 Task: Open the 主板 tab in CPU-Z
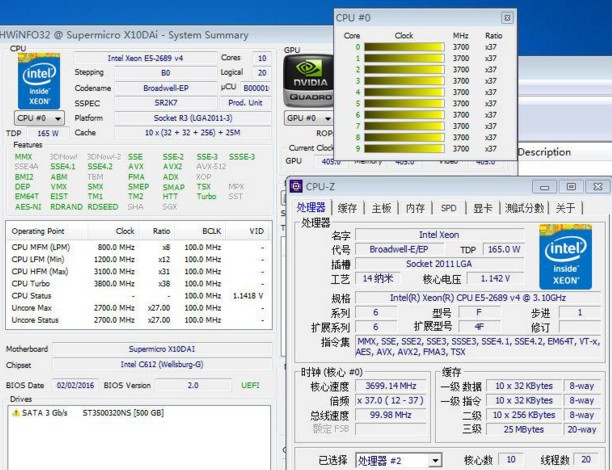[381, 208]
